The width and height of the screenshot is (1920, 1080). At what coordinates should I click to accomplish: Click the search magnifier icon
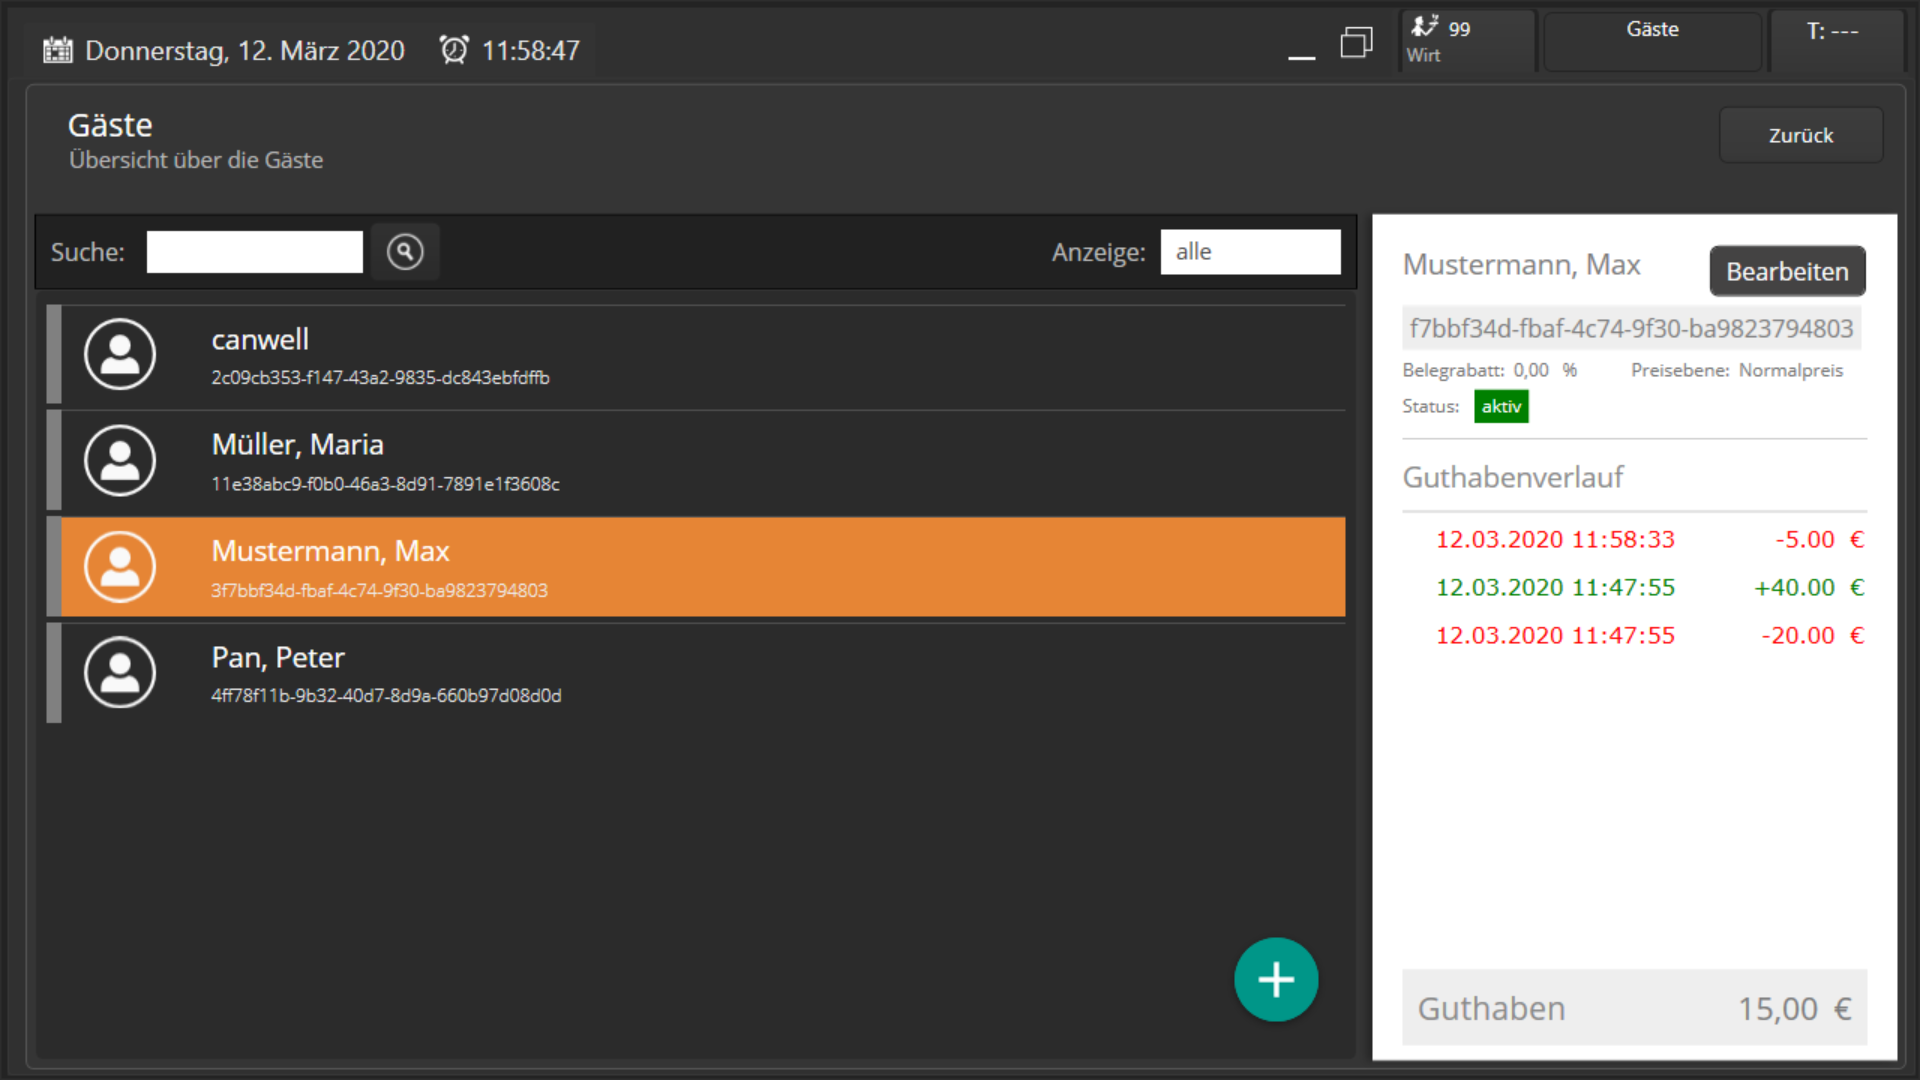pos(405,251)
